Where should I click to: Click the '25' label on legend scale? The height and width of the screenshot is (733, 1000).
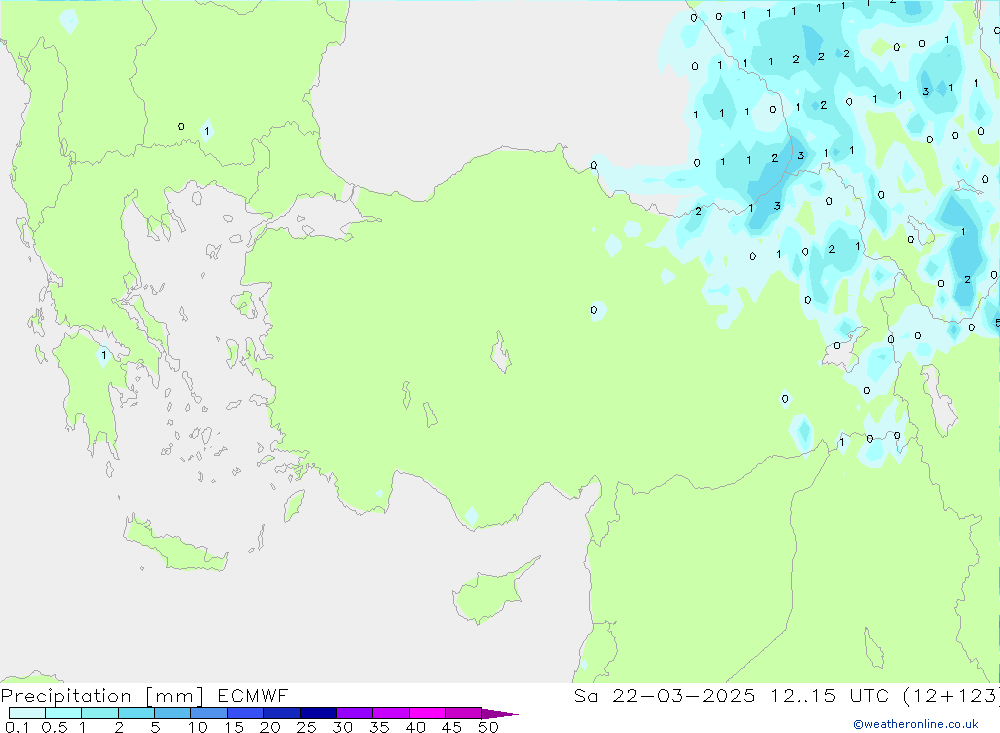coord(306,727)
